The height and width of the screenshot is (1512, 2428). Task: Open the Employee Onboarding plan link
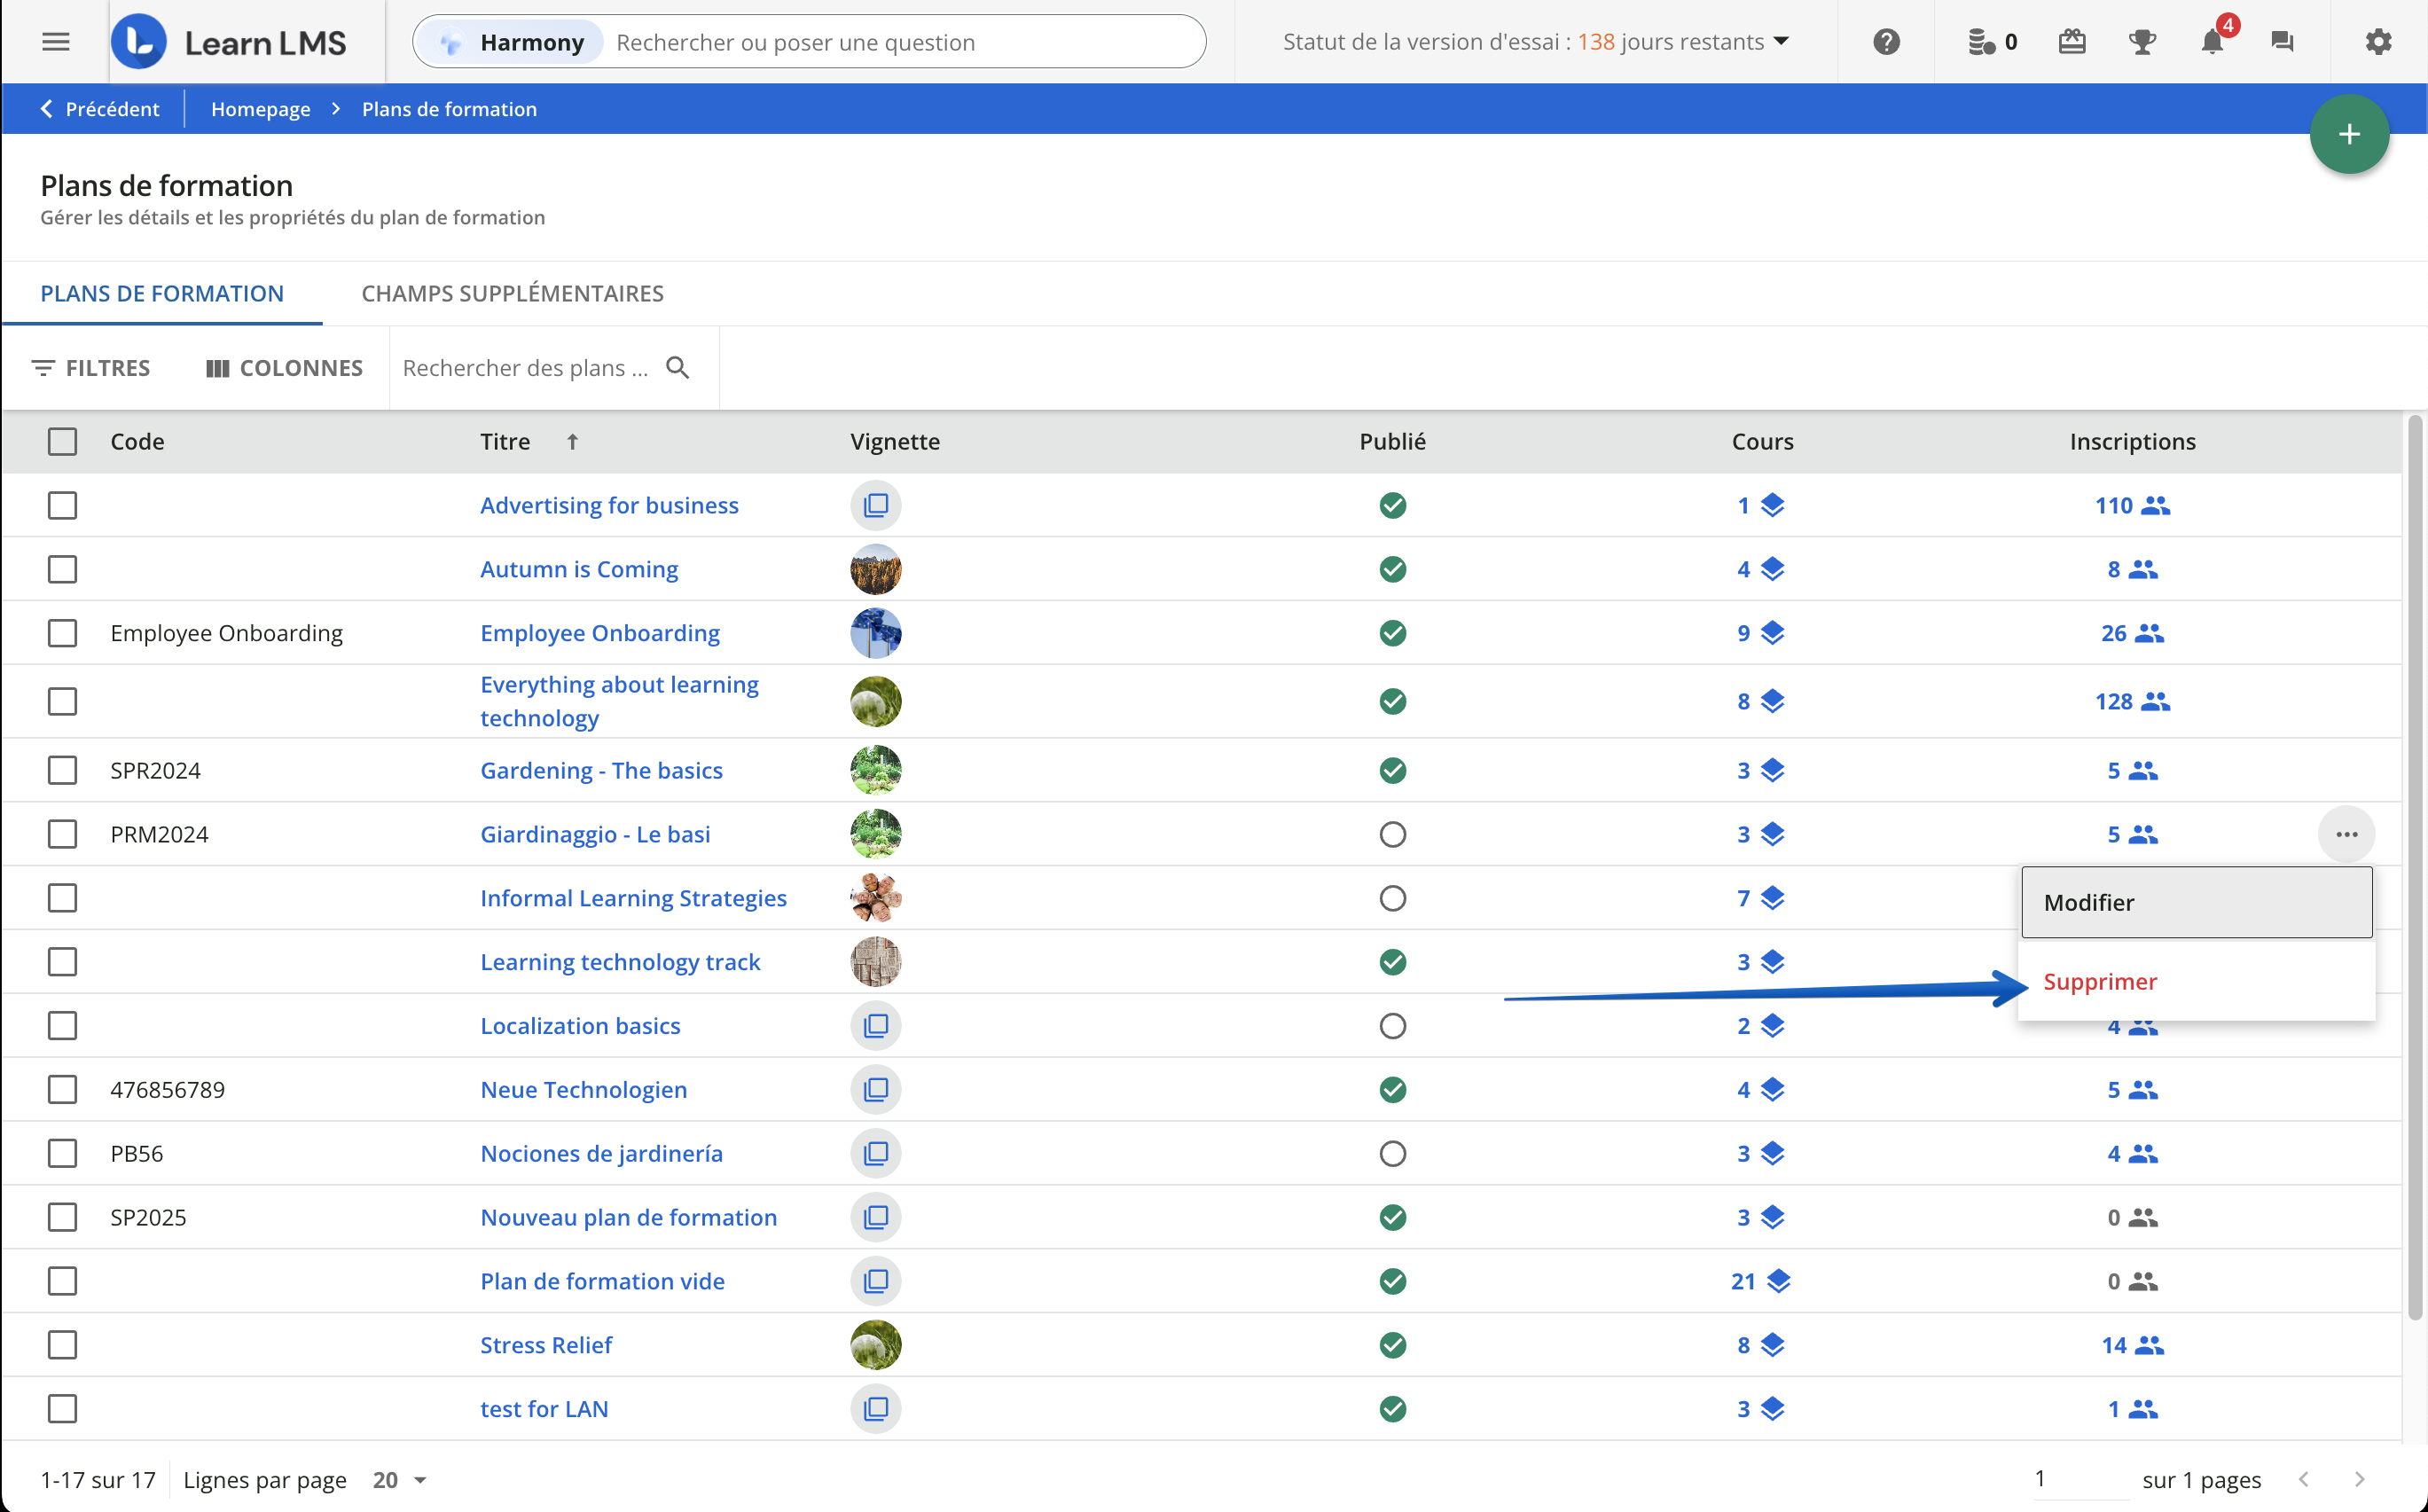[599, 633]
